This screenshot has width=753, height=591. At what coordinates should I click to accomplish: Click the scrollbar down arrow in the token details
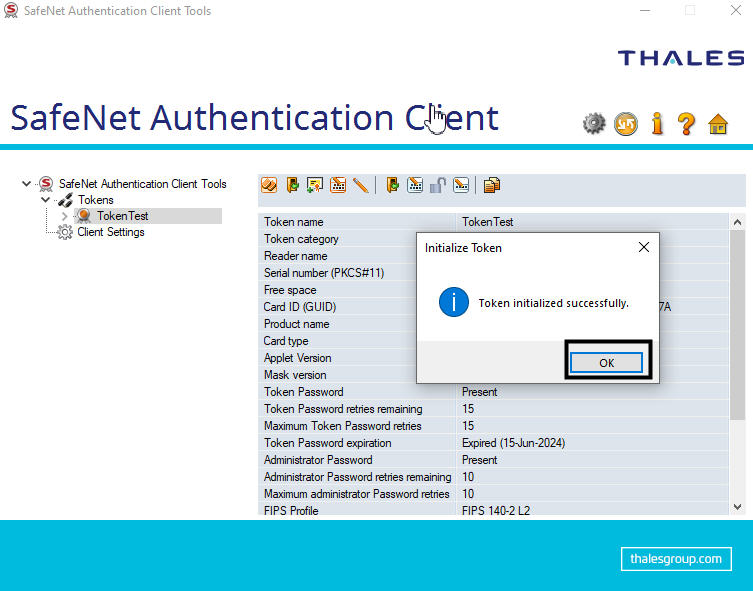pos(738,508)
